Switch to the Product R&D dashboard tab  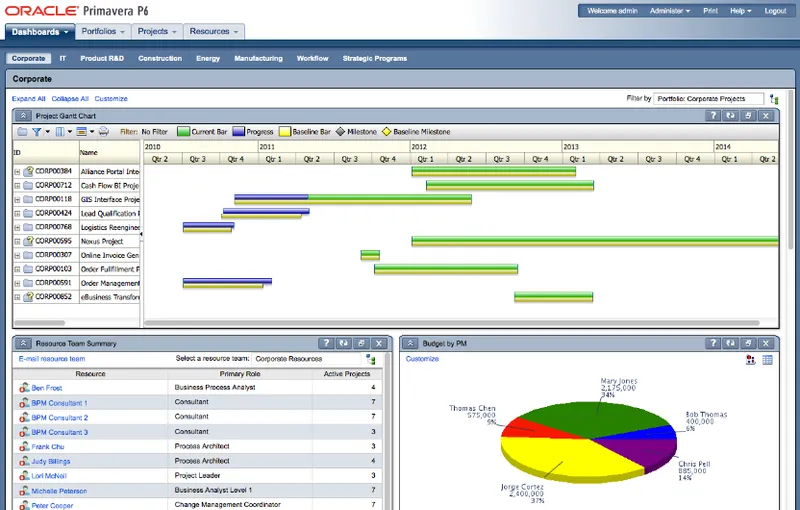pos(102,58)
